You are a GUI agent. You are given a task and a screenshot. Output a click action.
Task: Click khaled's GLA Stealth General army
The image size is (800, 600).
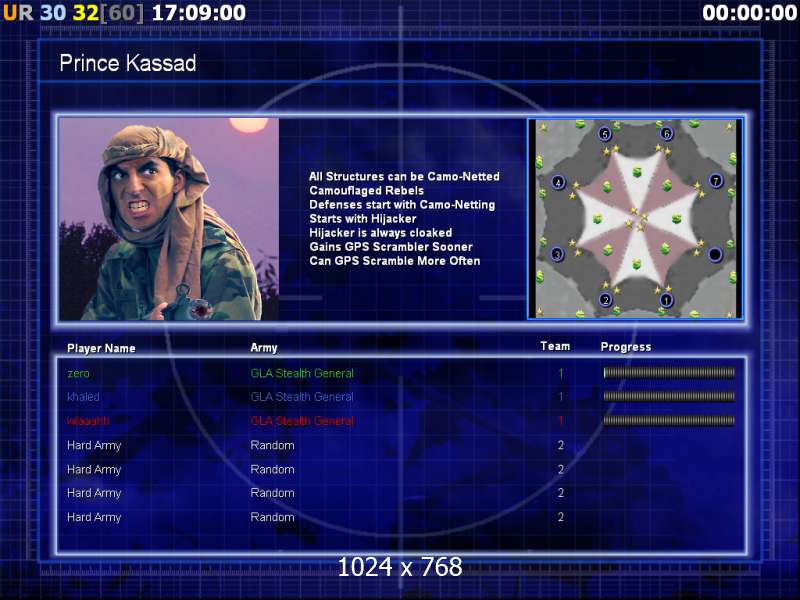click(302, 396)
